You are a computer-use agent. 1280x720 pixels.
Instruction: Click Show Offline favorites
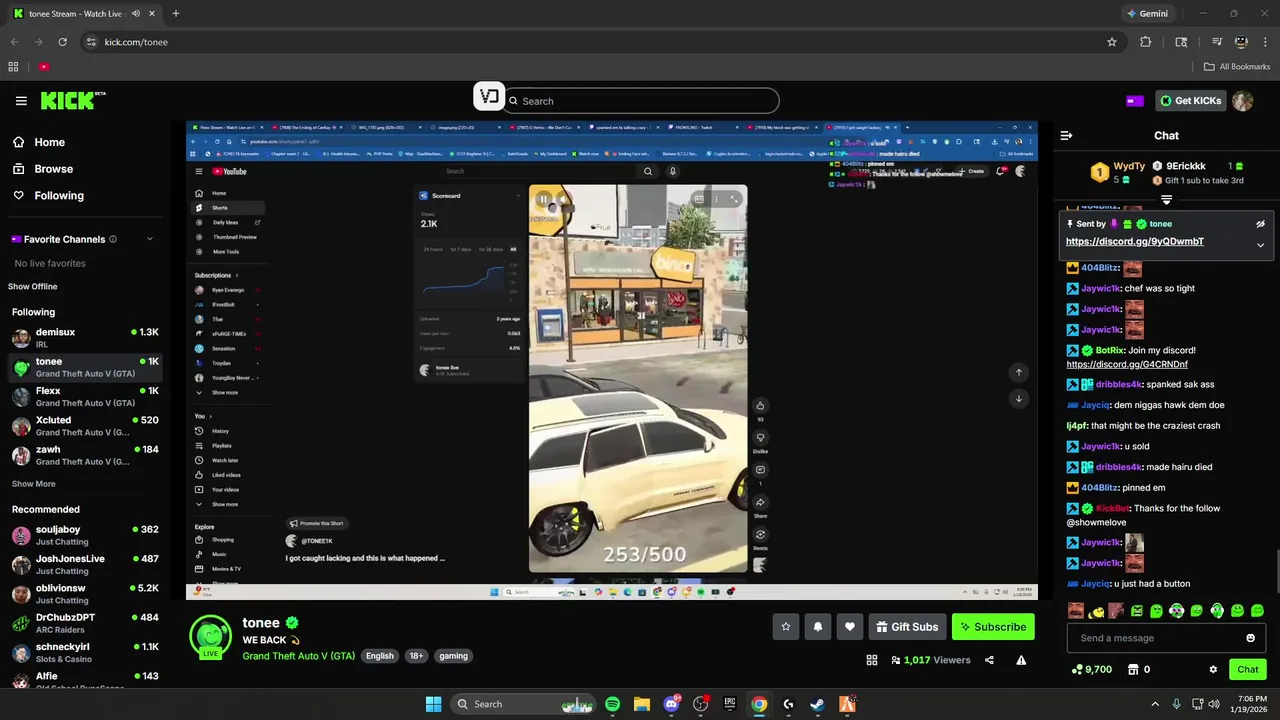point(33,287)
